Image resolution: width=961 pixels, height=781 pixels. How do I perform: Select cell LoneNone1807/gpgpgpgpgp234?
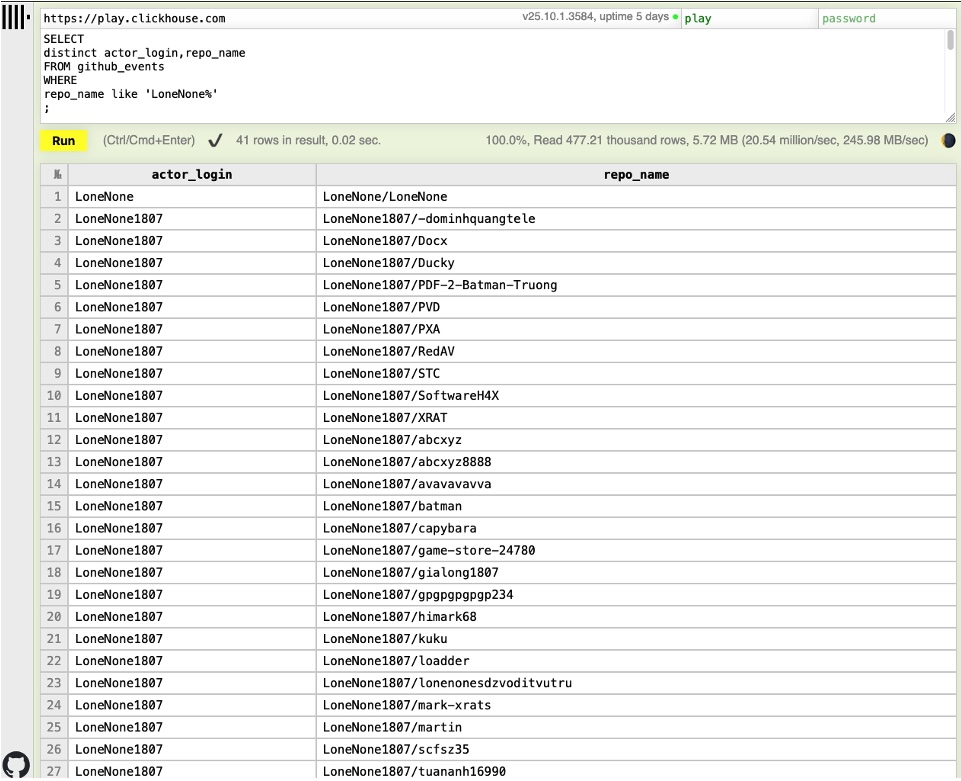click(636, 594)
